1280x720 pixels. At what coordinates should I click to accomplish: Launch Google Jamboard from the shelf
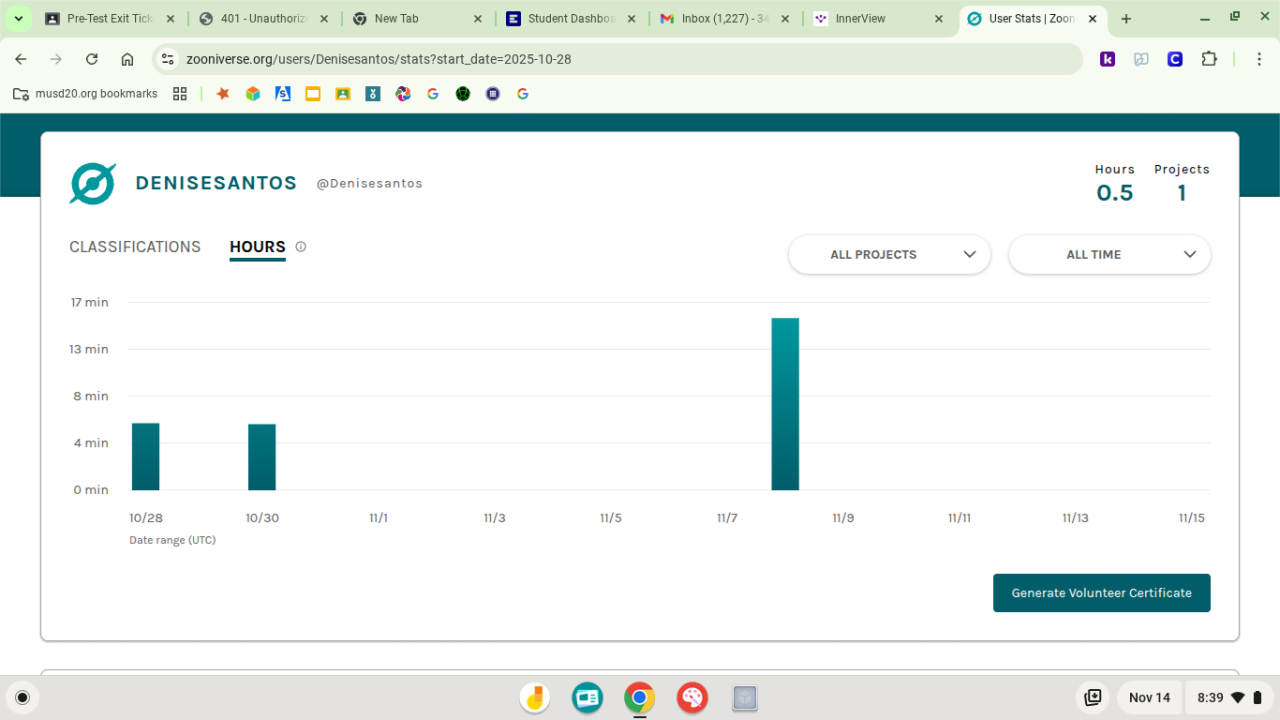point(535,697)
